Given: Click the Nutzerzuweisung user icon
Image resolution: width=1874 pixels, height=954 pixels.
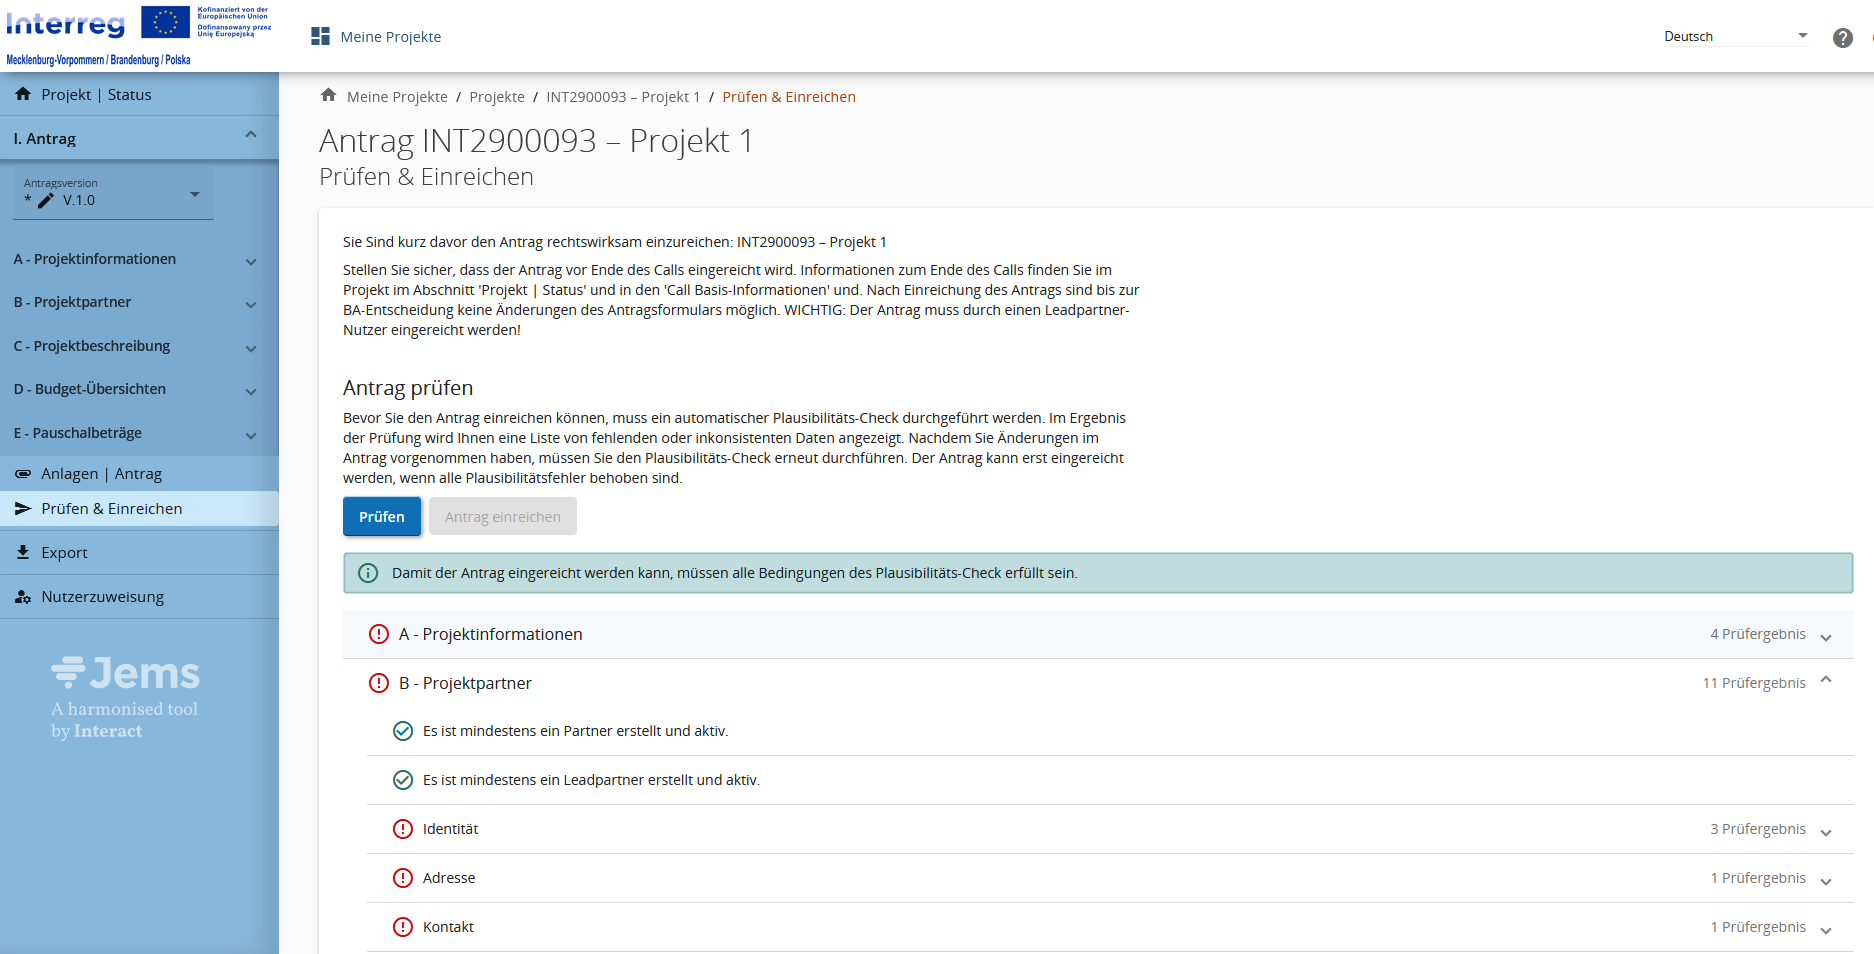Looking at the screenshot, I should click(23, 597).
